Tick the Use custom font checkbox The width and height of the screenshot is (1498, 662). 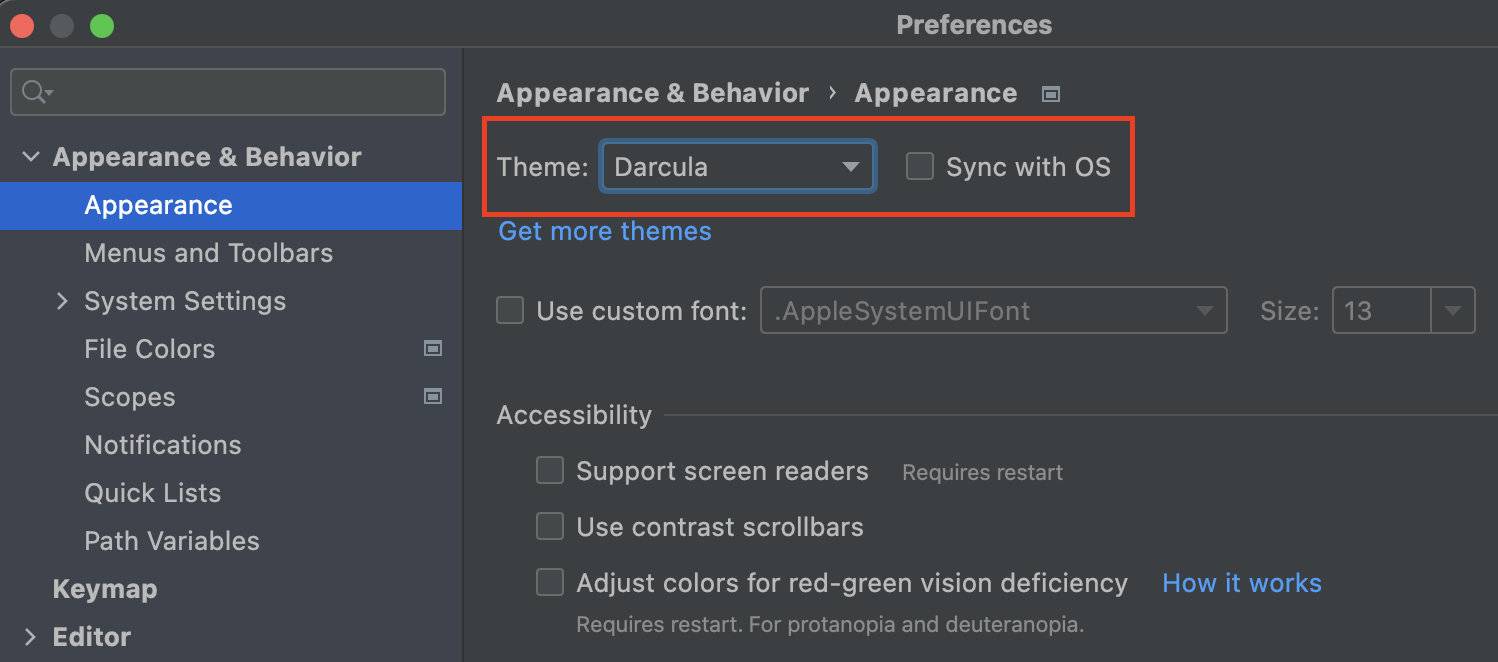click(x=510, y=310)
